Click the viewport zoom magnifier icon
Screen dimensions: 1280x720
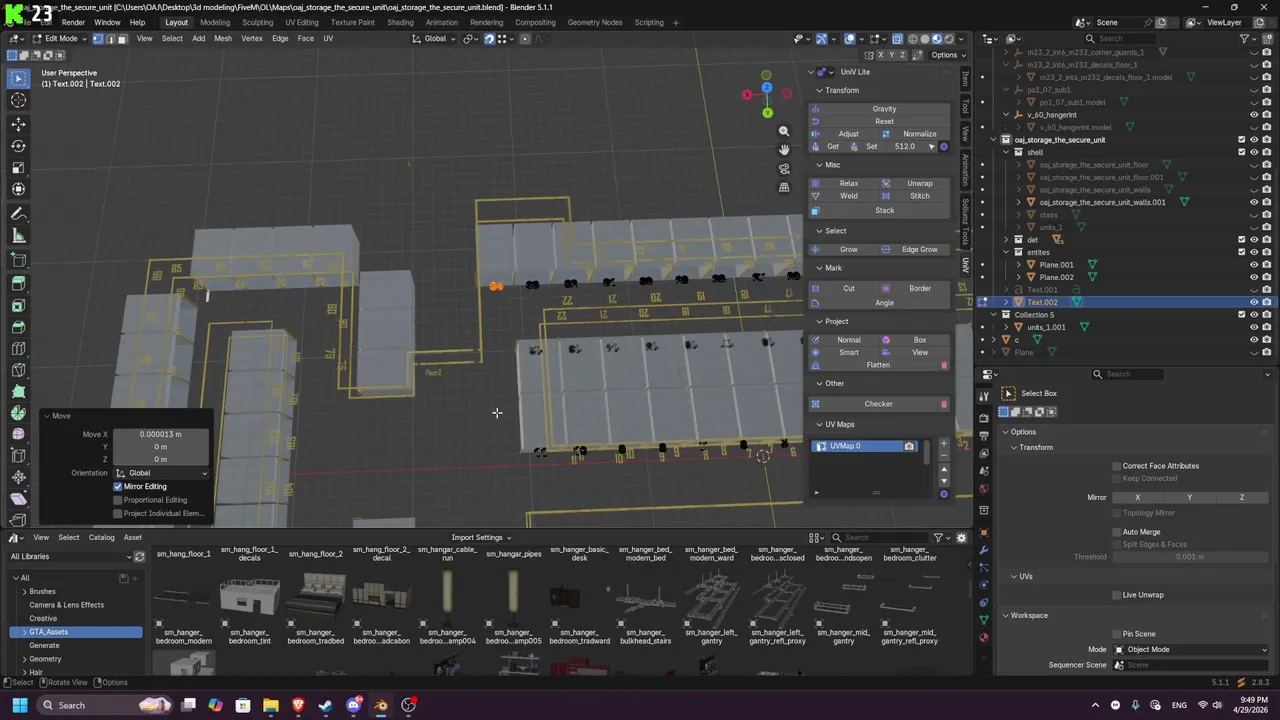pyautogui.click(x=784, y=131)
